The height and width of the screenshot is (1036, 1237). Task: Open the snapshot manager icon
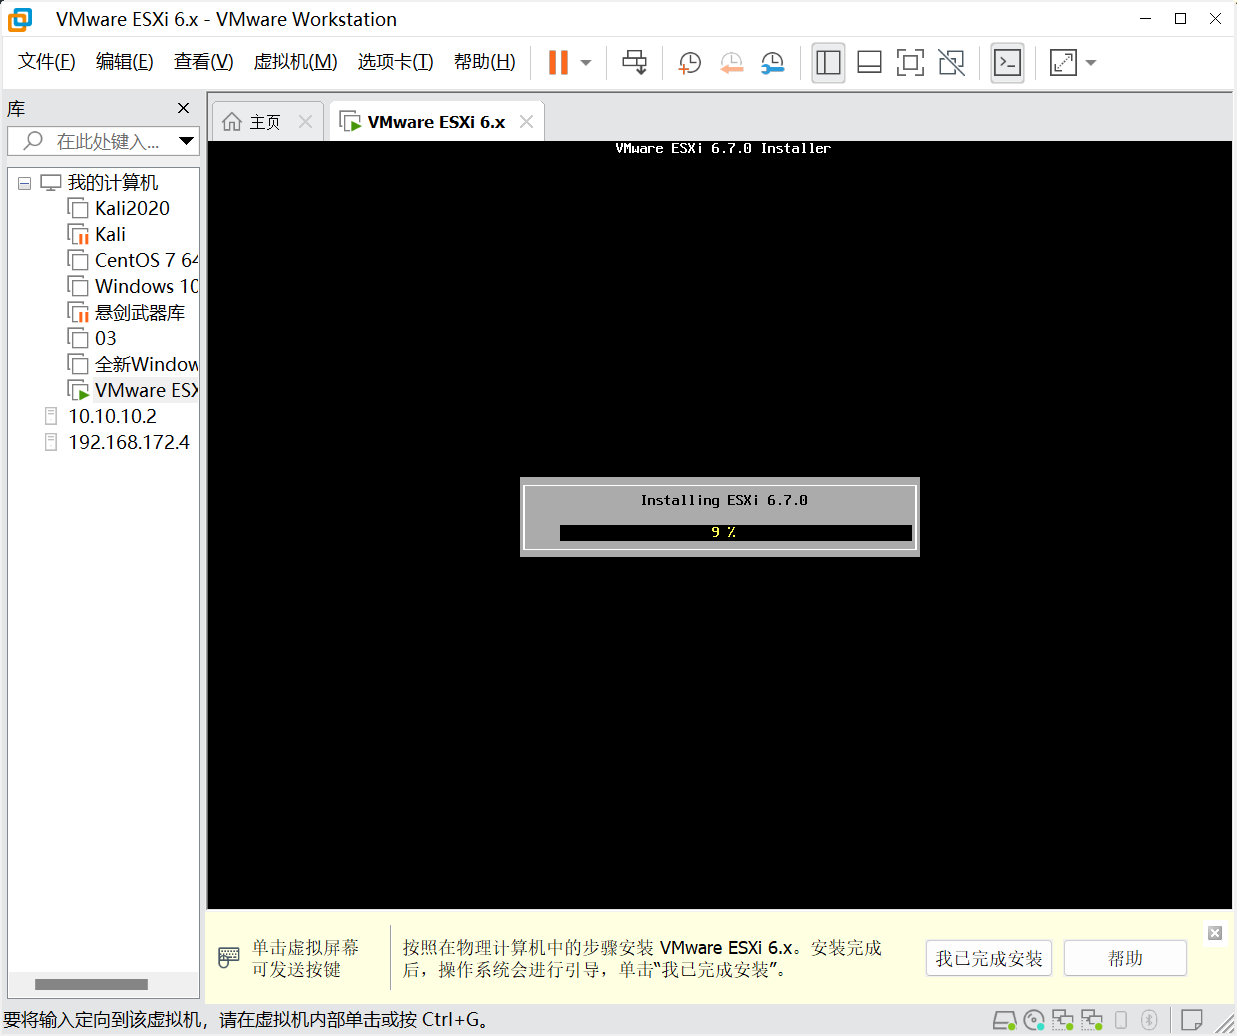(x=772, y=63)
